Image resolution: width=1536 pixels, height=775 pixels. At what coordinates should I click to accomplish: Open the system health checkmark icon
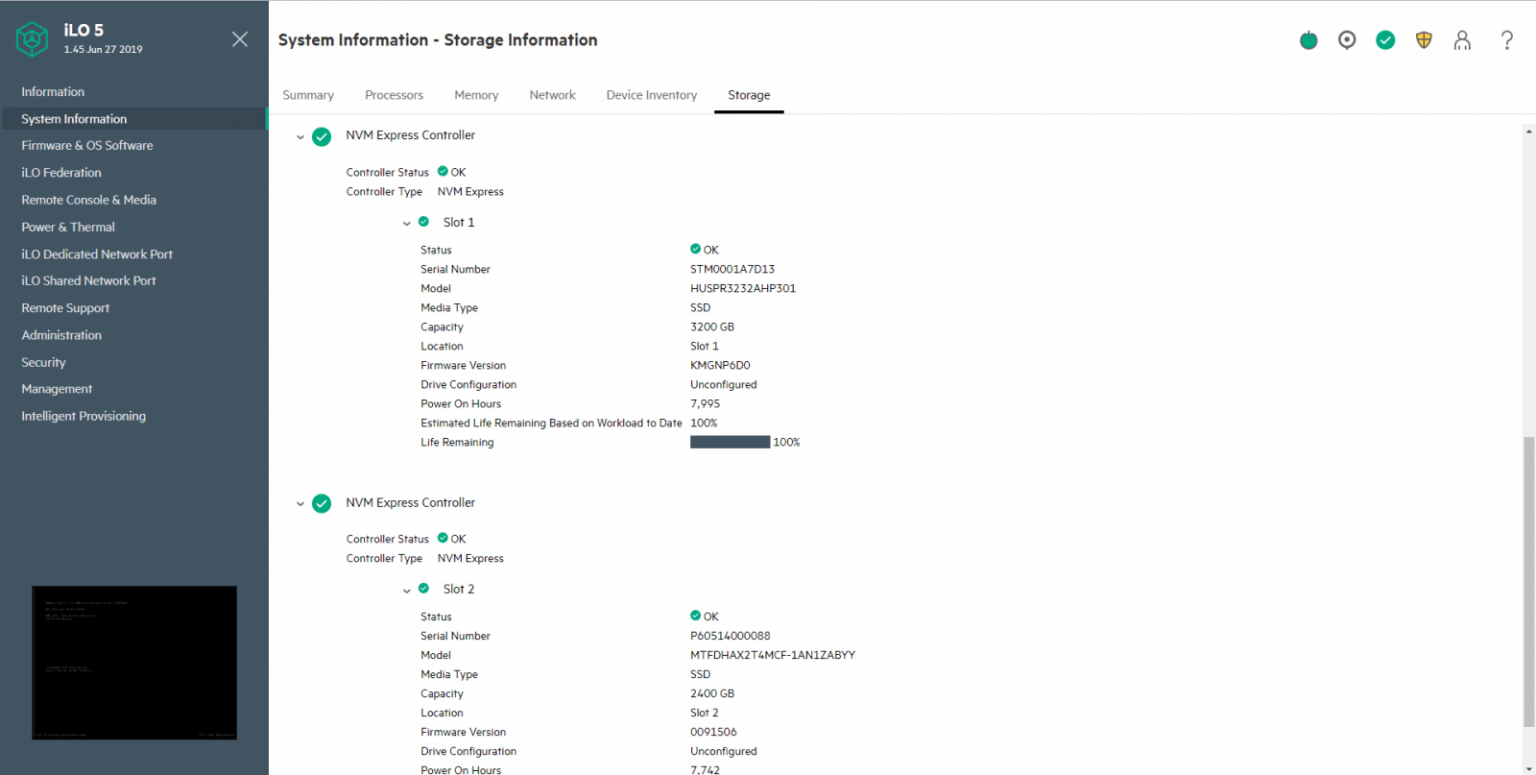pyautogui.click(x=1385, y=40)
